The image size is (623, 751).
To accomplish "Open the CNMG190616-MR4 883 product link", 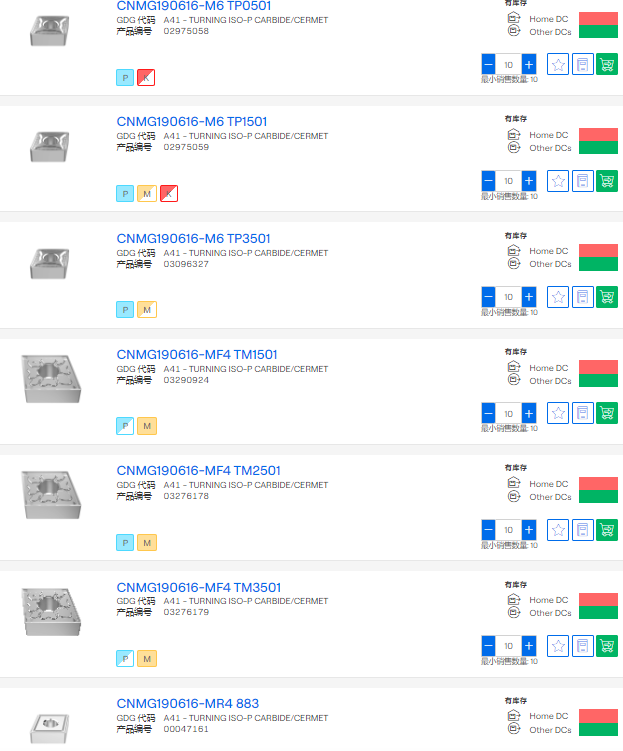I will (187, 703).
